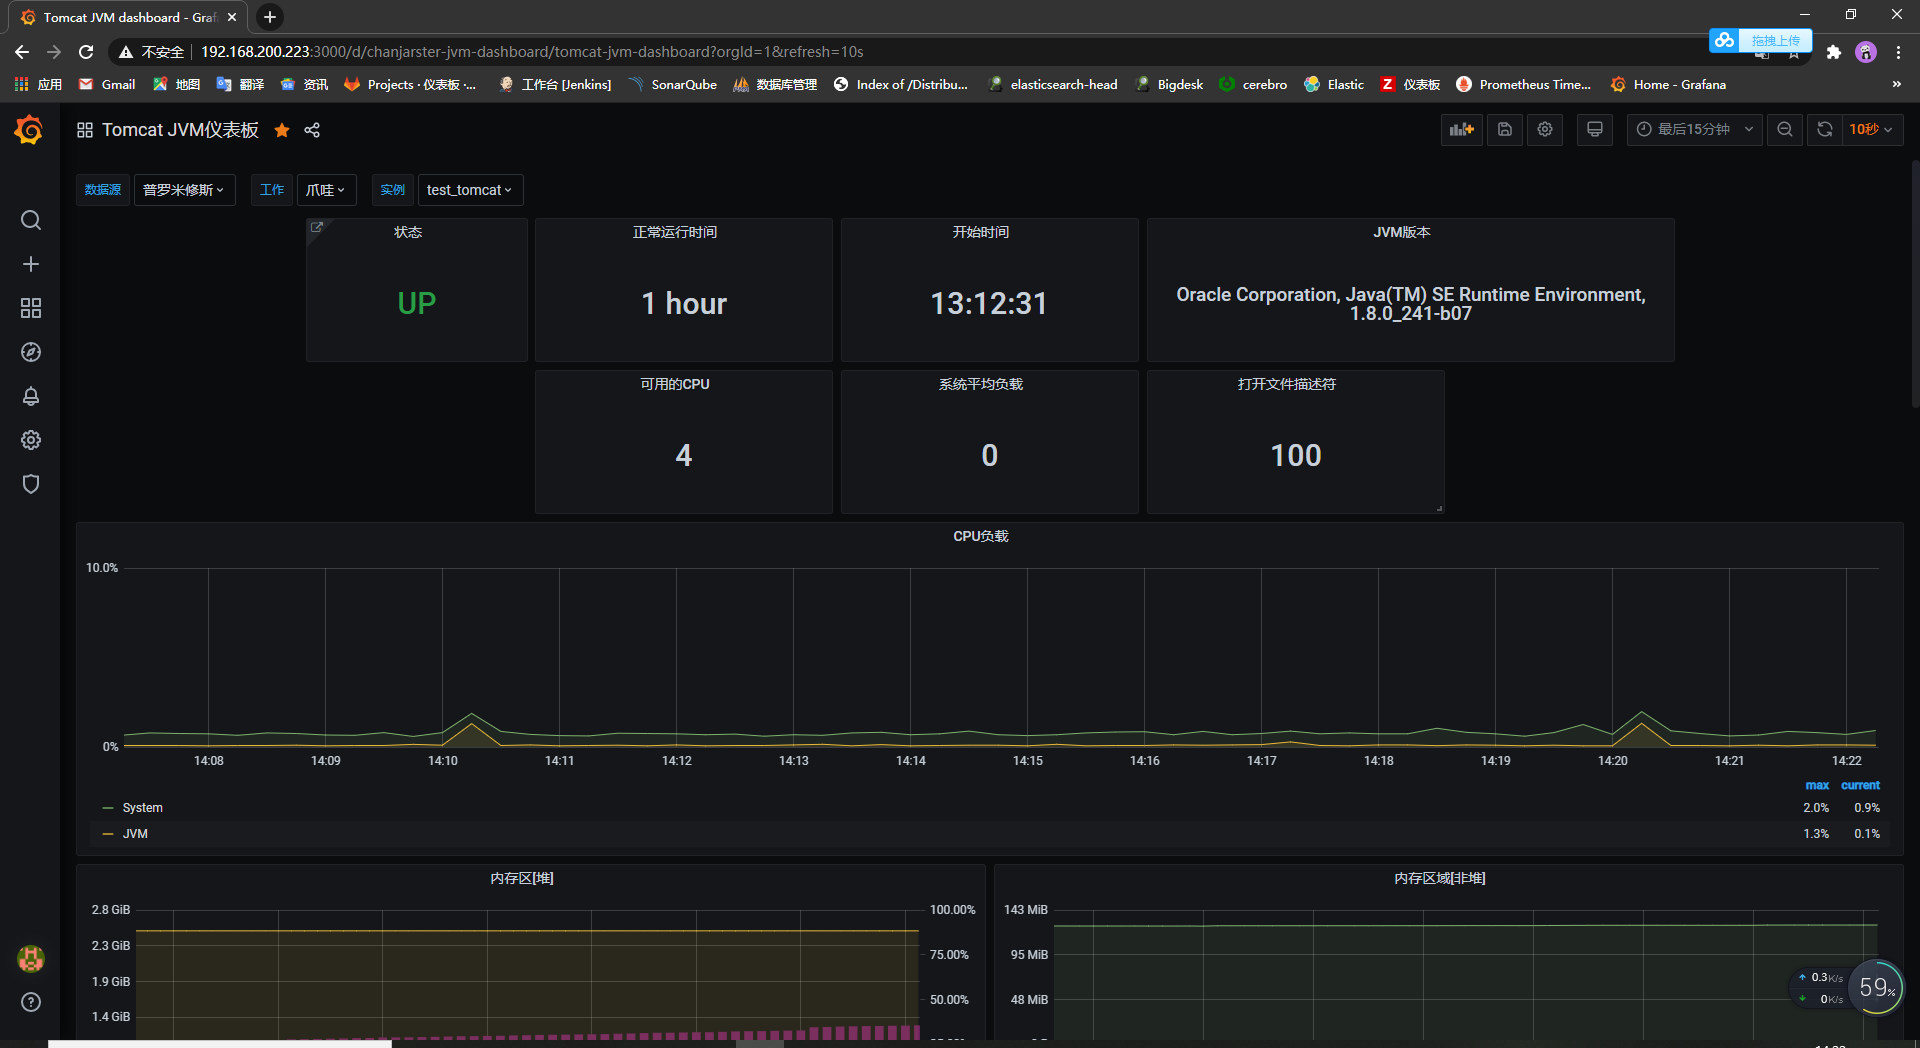Open the Explore compass icon

pyautogui.click(x=31, y=352)
